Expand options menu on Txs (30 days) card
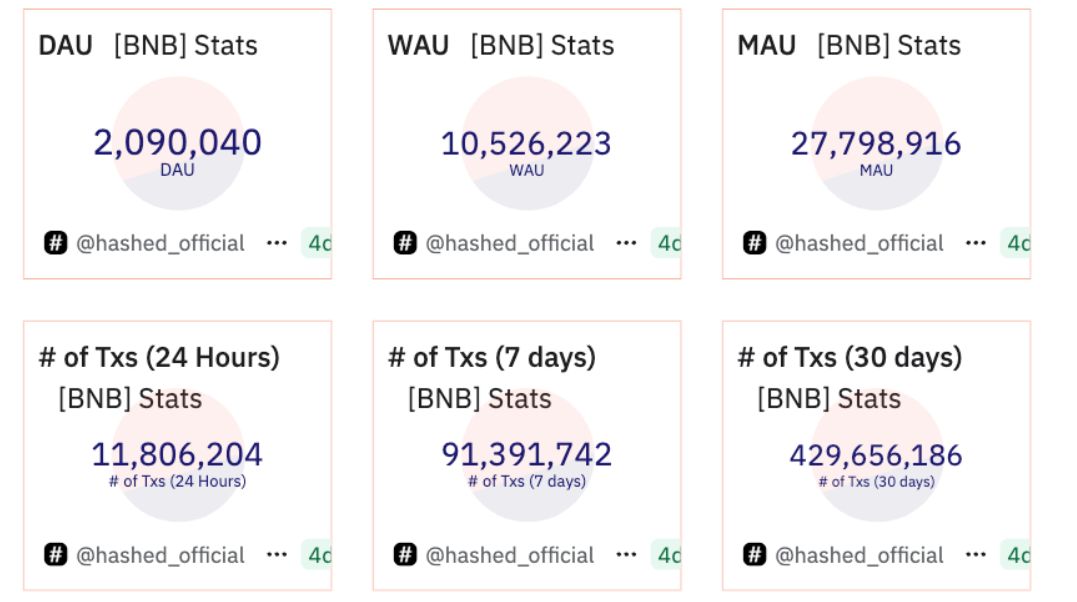The image size is (1077, 602). click(x=976, y=555)
